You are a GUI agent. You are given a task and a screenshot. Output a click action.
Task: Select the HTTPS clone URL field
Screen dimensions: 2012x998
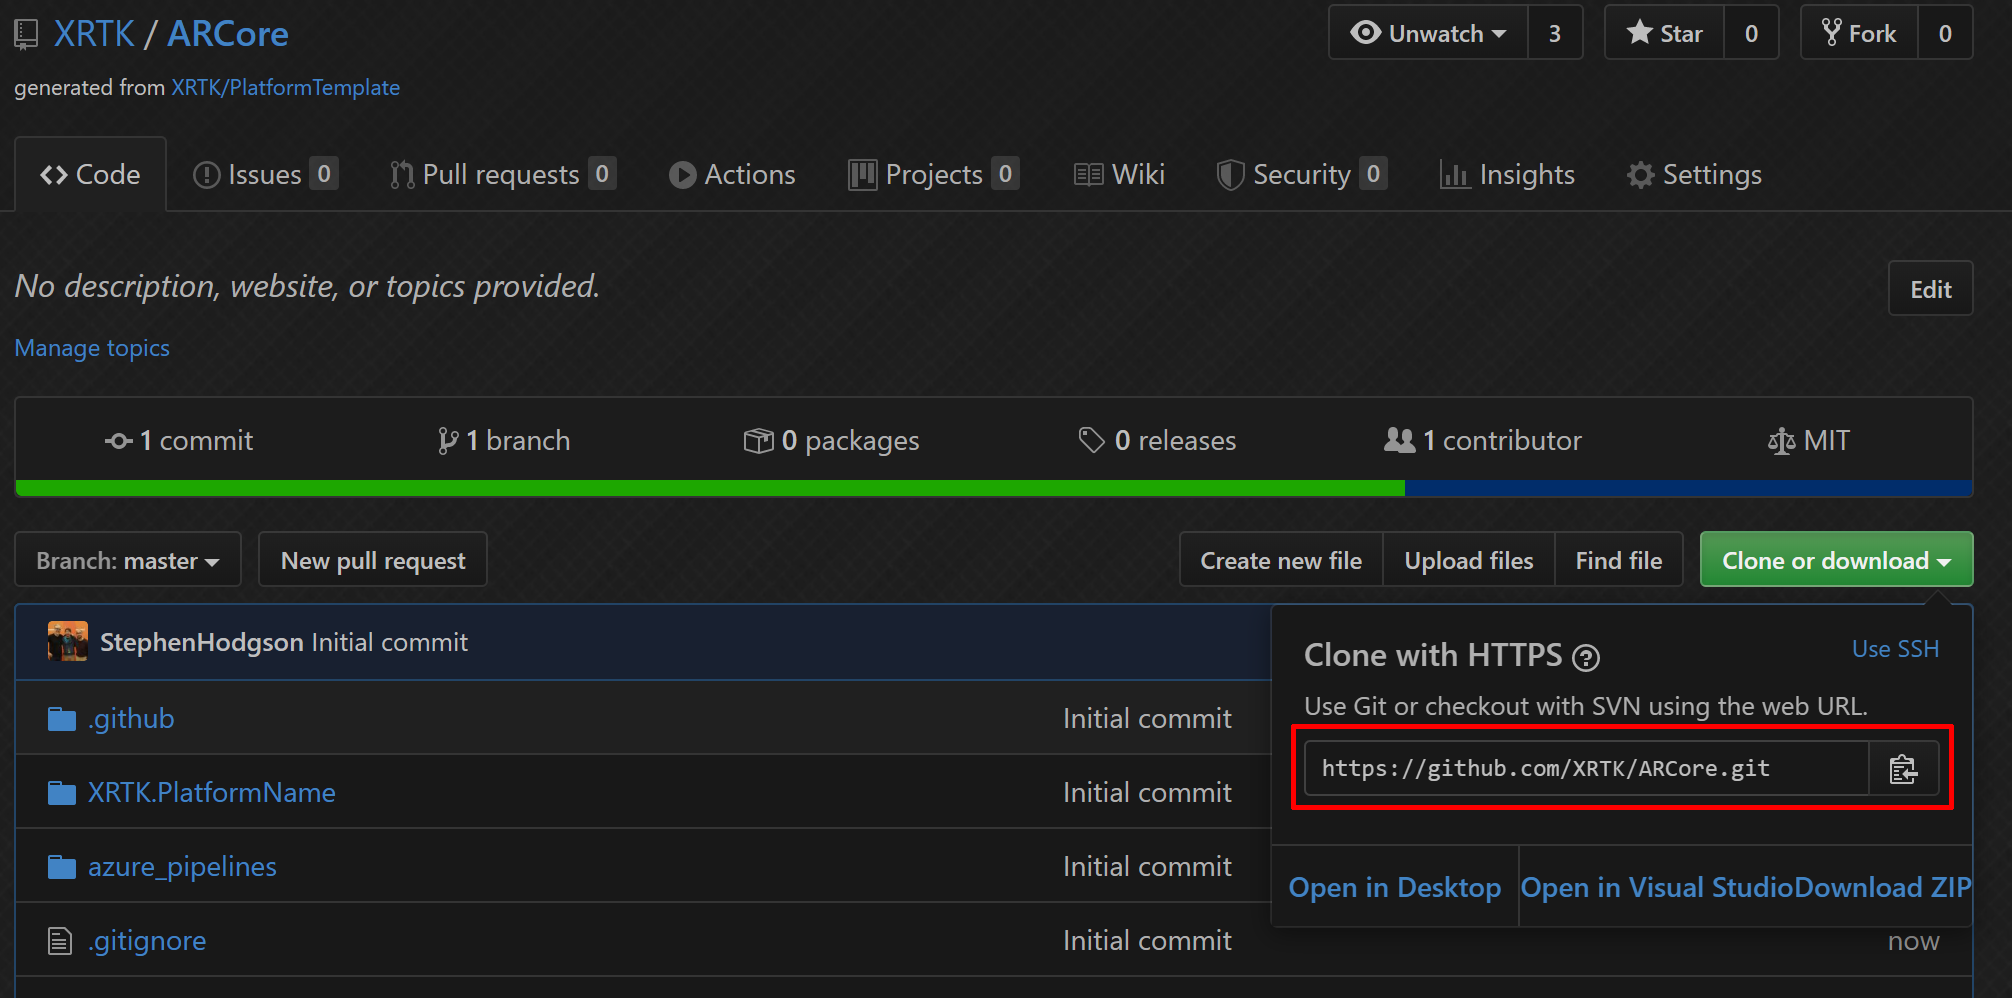click(1587, 769)
